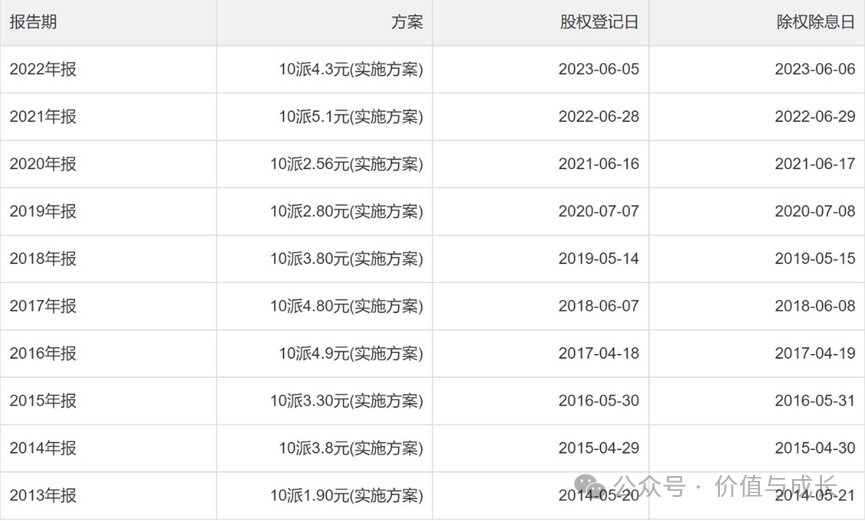Click the 2019年报 row label
865x521 pixels.
point(43,211)
